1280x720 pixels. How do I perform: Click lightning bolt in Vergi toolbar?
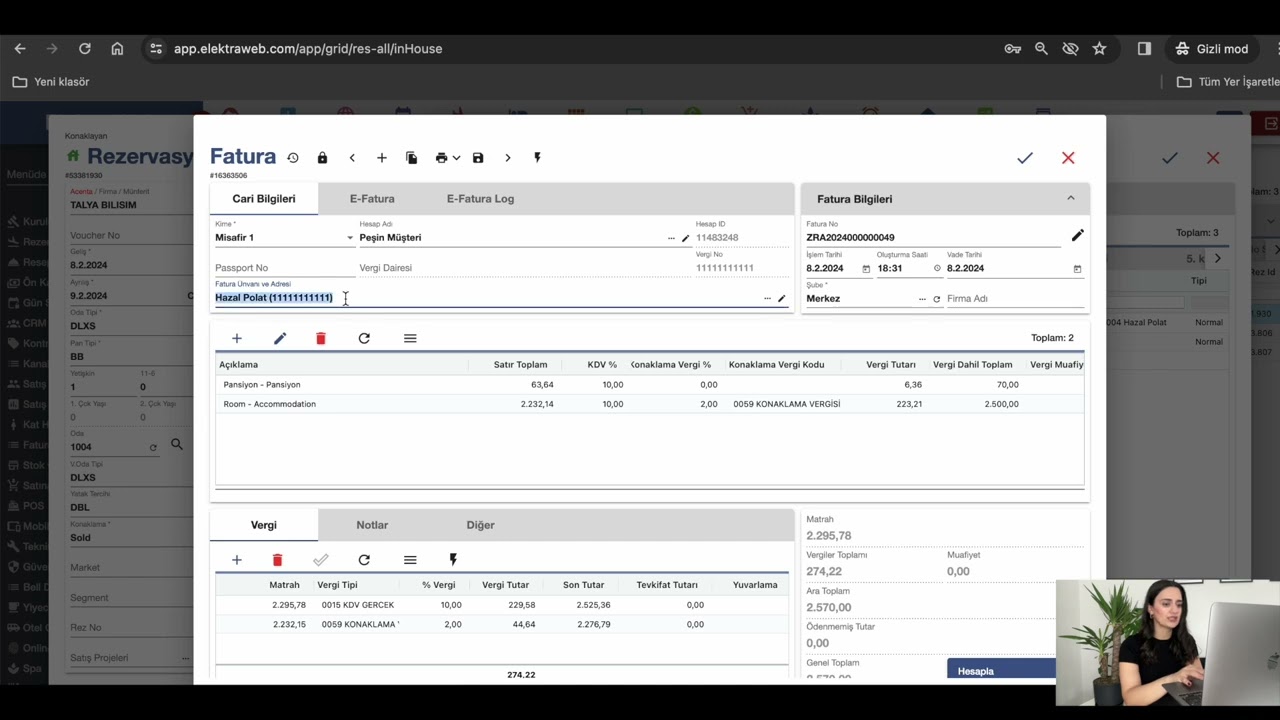pos(453,560)
